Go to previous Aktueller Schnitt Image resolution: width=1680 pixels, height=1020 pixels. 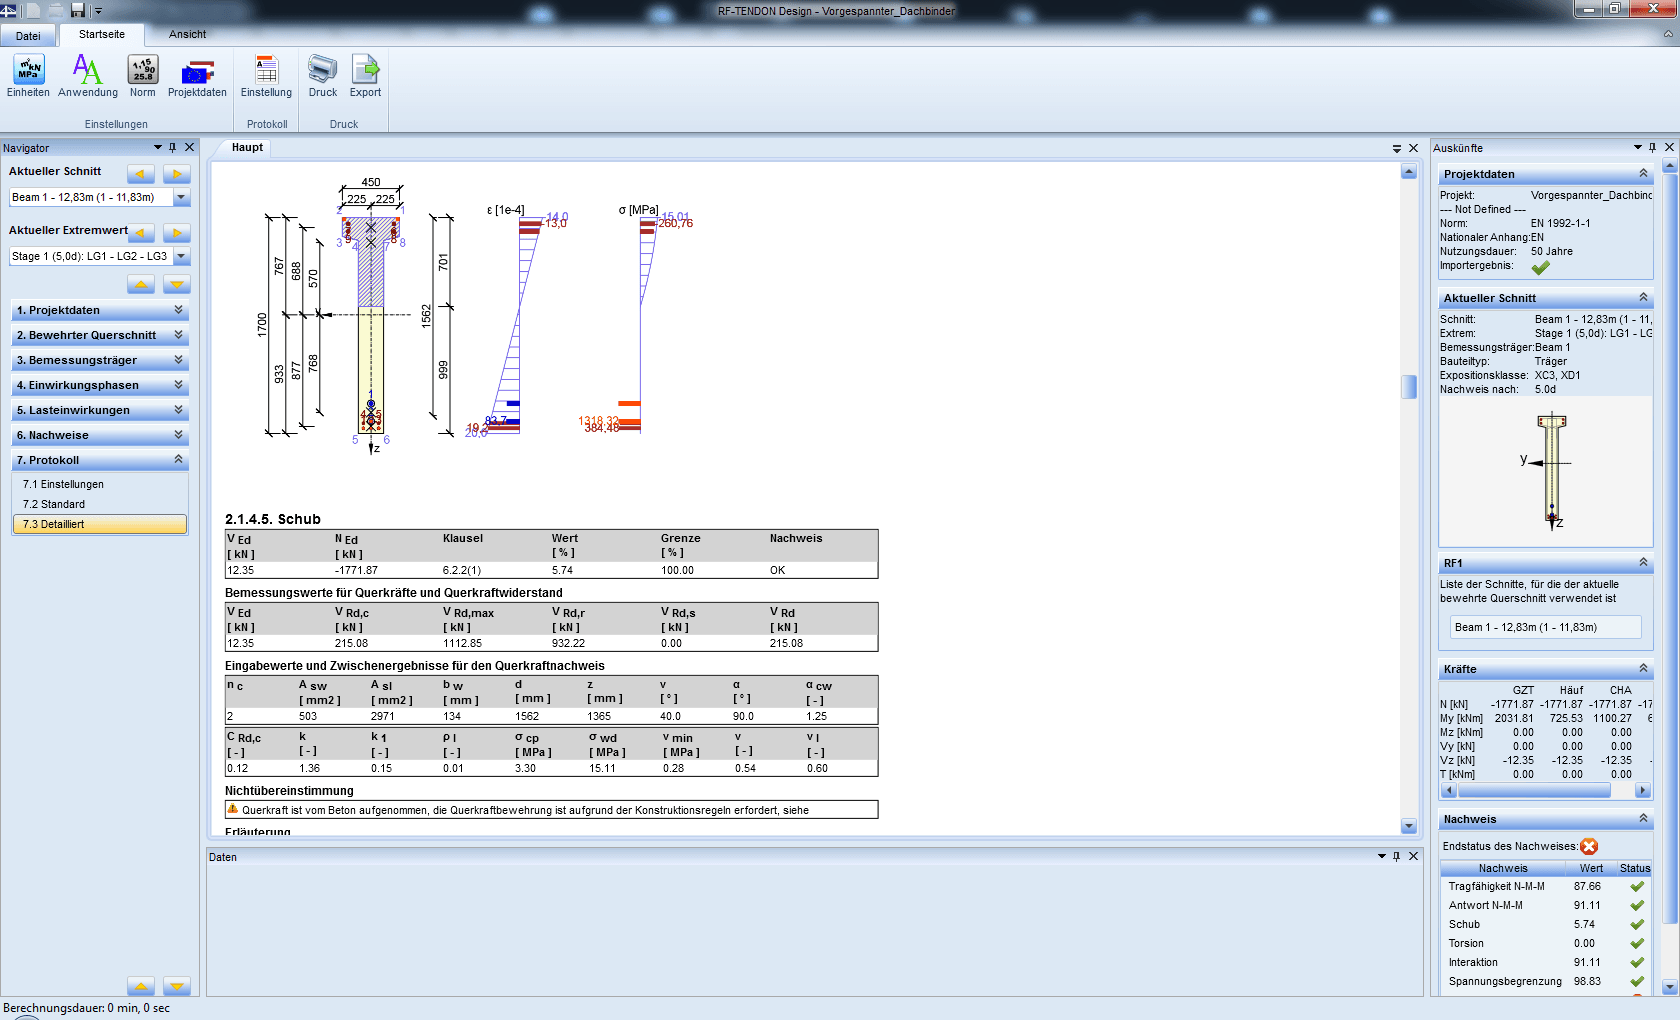[x=141, y=174]
